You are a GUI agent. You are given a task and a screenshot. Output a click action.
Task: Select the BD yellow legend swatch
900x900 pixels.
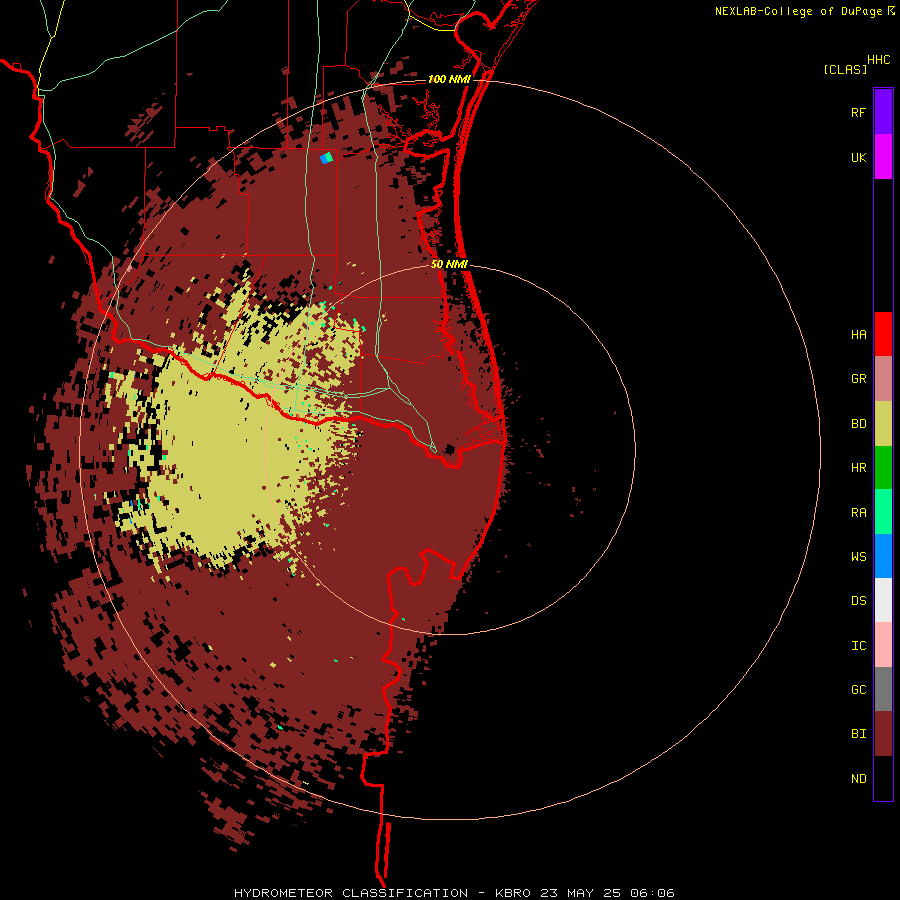point(883,424)
